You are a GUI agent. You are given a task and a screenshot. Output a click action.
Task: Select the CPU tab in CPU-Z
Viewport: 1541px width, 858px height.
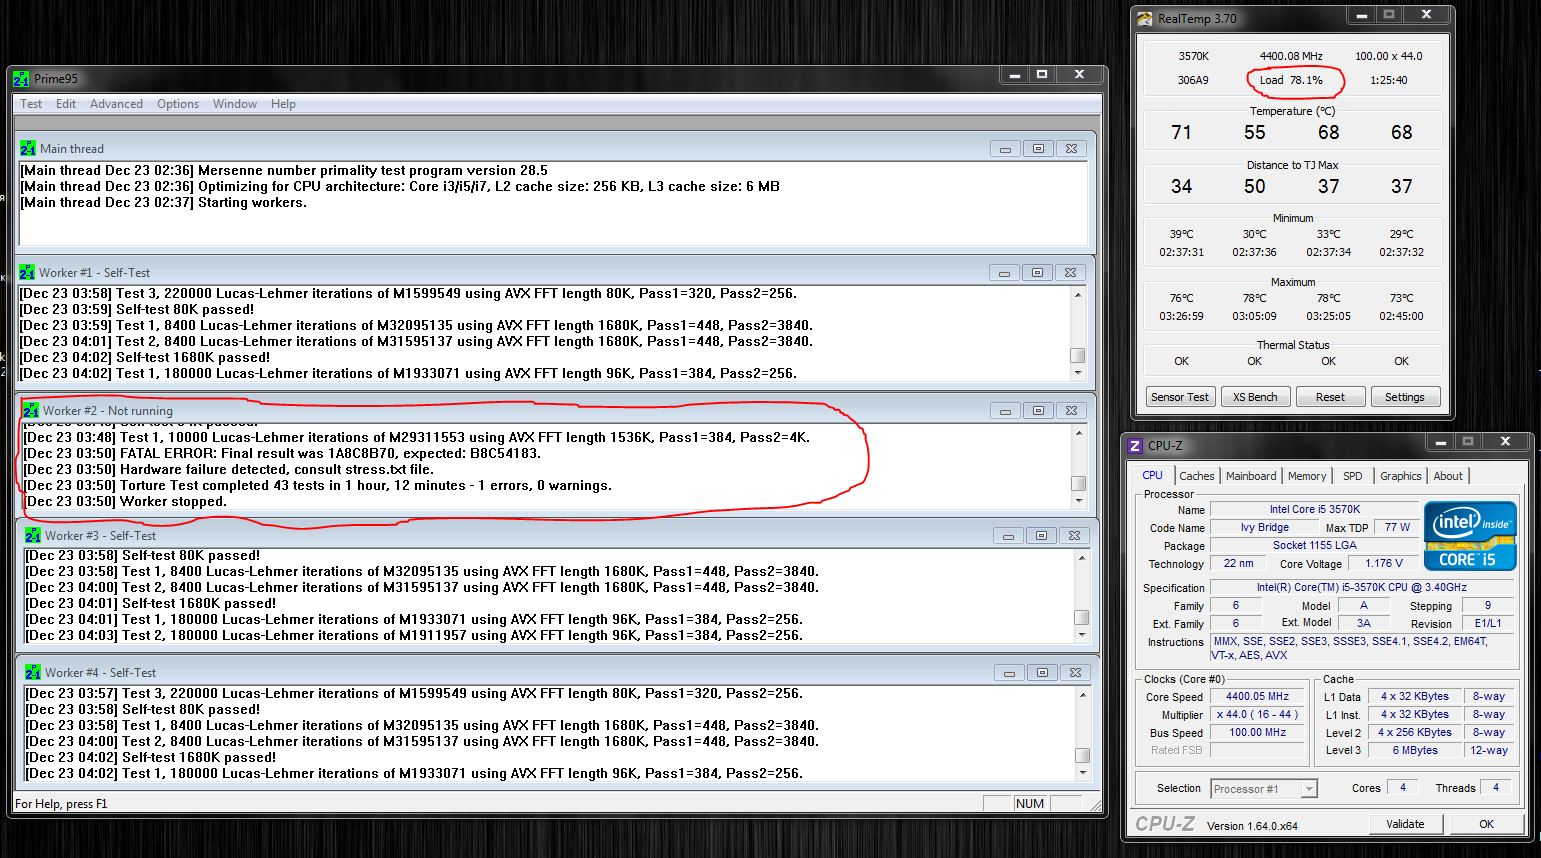[1153, 475]
